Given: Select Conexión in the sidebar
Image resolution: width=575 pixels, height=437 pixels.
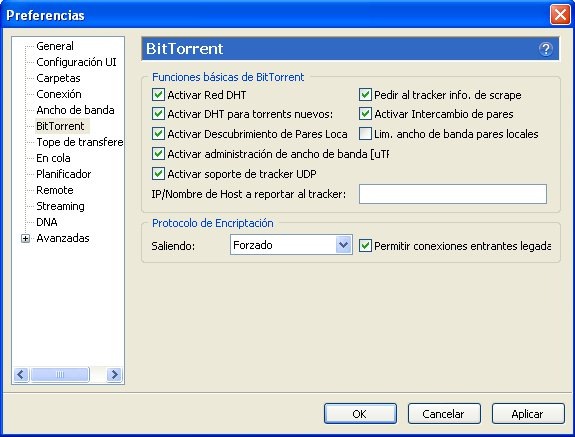Looking at the screenshot, I should click(59, 94).
